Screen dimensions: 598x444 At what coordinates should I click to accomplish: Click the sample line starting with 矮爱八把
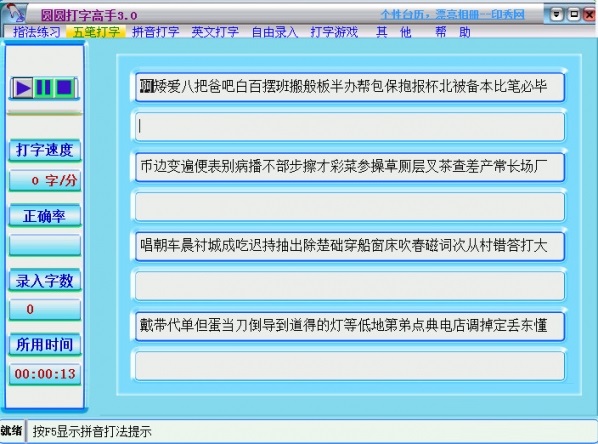pos(350,87)
